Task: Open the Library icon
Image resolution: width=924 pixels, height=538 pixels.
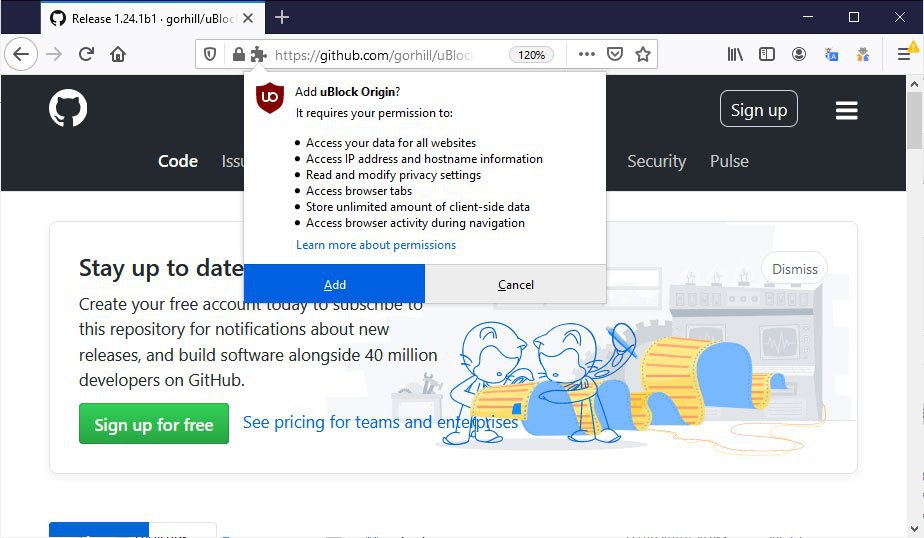Action: (735, 54)
